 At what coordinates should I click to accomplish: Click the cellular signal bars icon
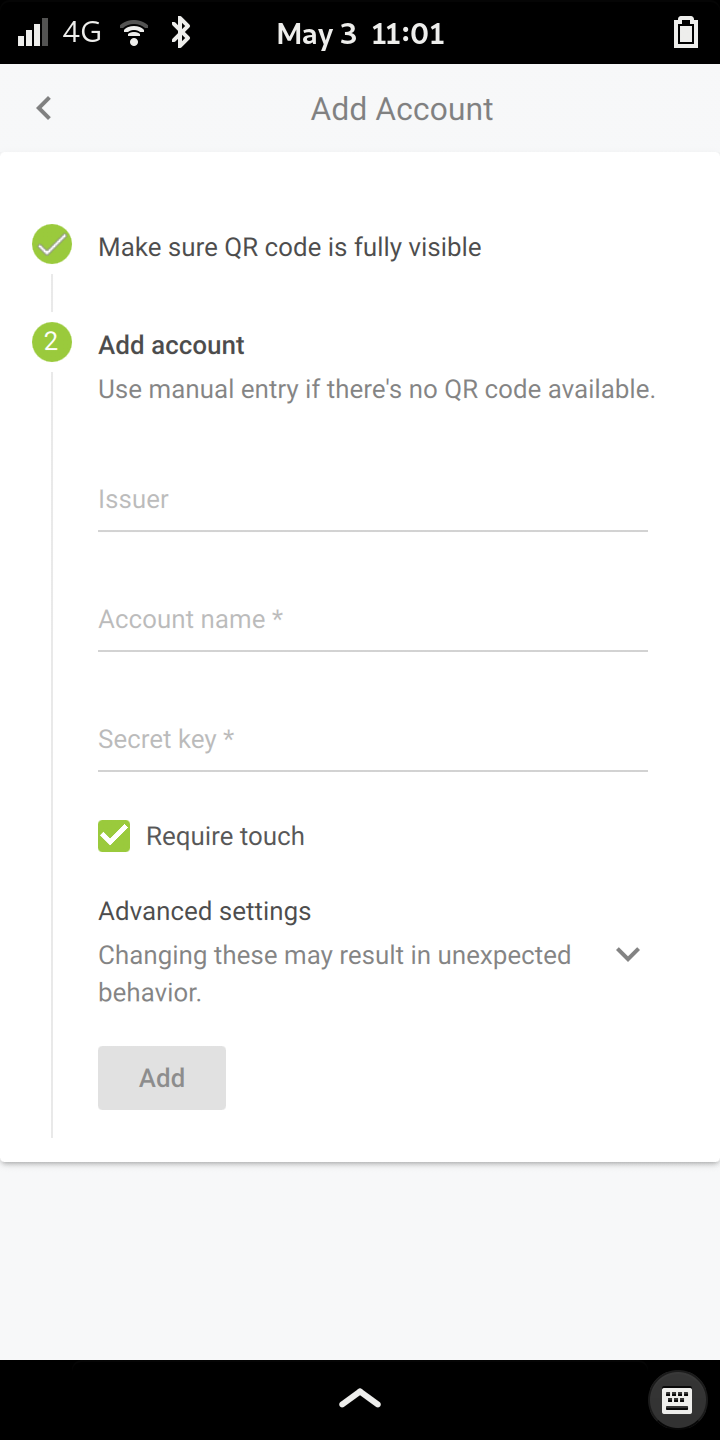(x=33, y=33)
